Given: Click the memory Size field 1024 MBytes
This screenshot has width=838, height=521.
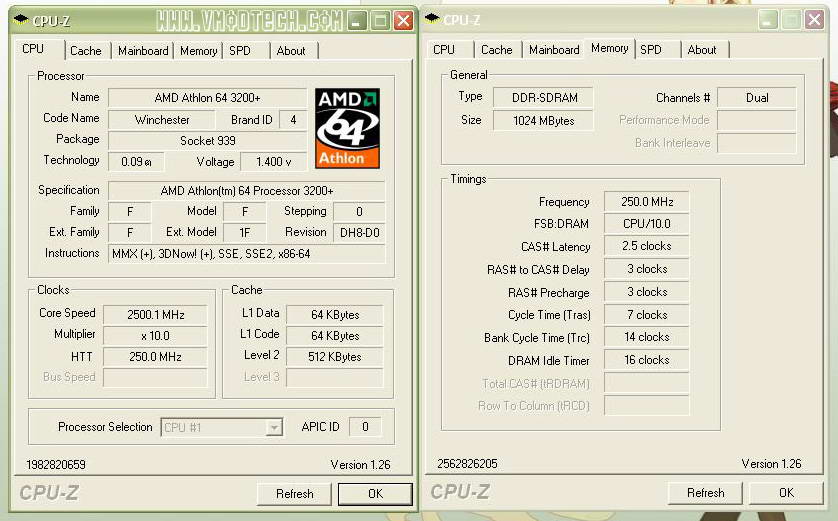Looking at the screenshot, I should [x=544, y=121].
